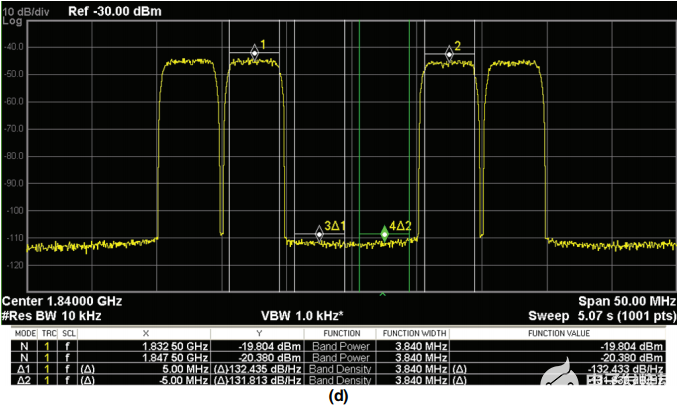Click Sweep 5.07 s readout
Screen dimensions: 680x406
coord(602,315)
